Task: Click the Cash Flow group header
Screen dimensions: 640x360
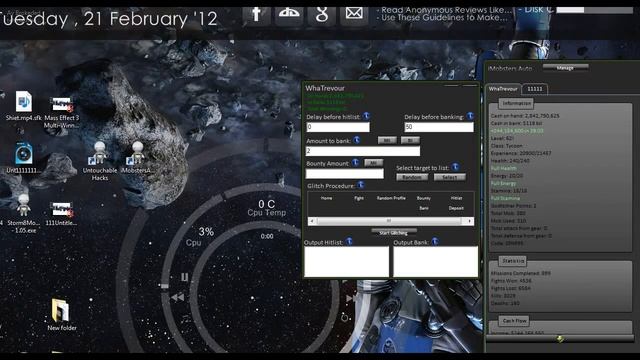Action: click(x=514, y=321)
